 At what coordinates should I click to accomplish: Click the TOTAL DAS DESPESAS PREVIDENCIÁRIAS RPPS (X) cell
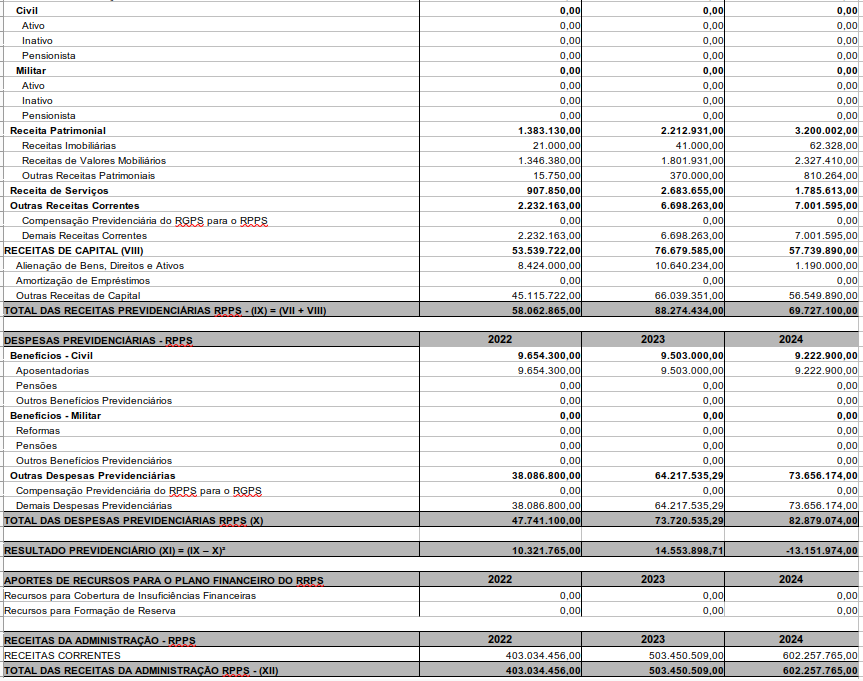tap(134, 521)
